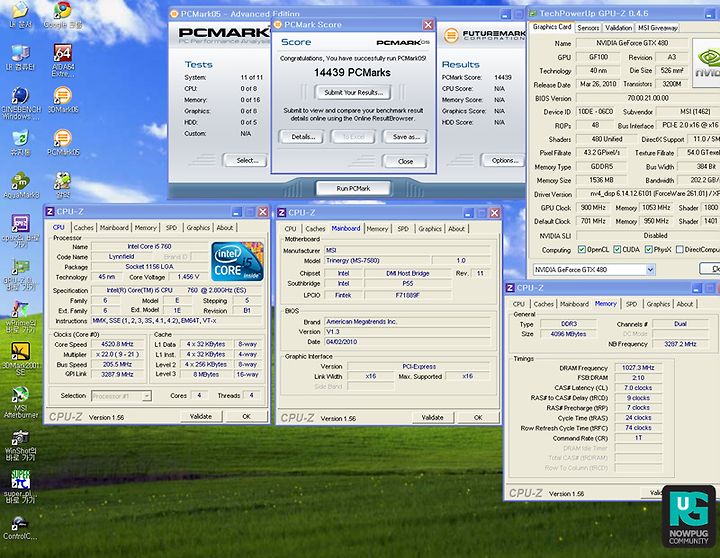Click the NB Frequency value in Memory tab
The image size is (720, 558).
click(681, 344)
